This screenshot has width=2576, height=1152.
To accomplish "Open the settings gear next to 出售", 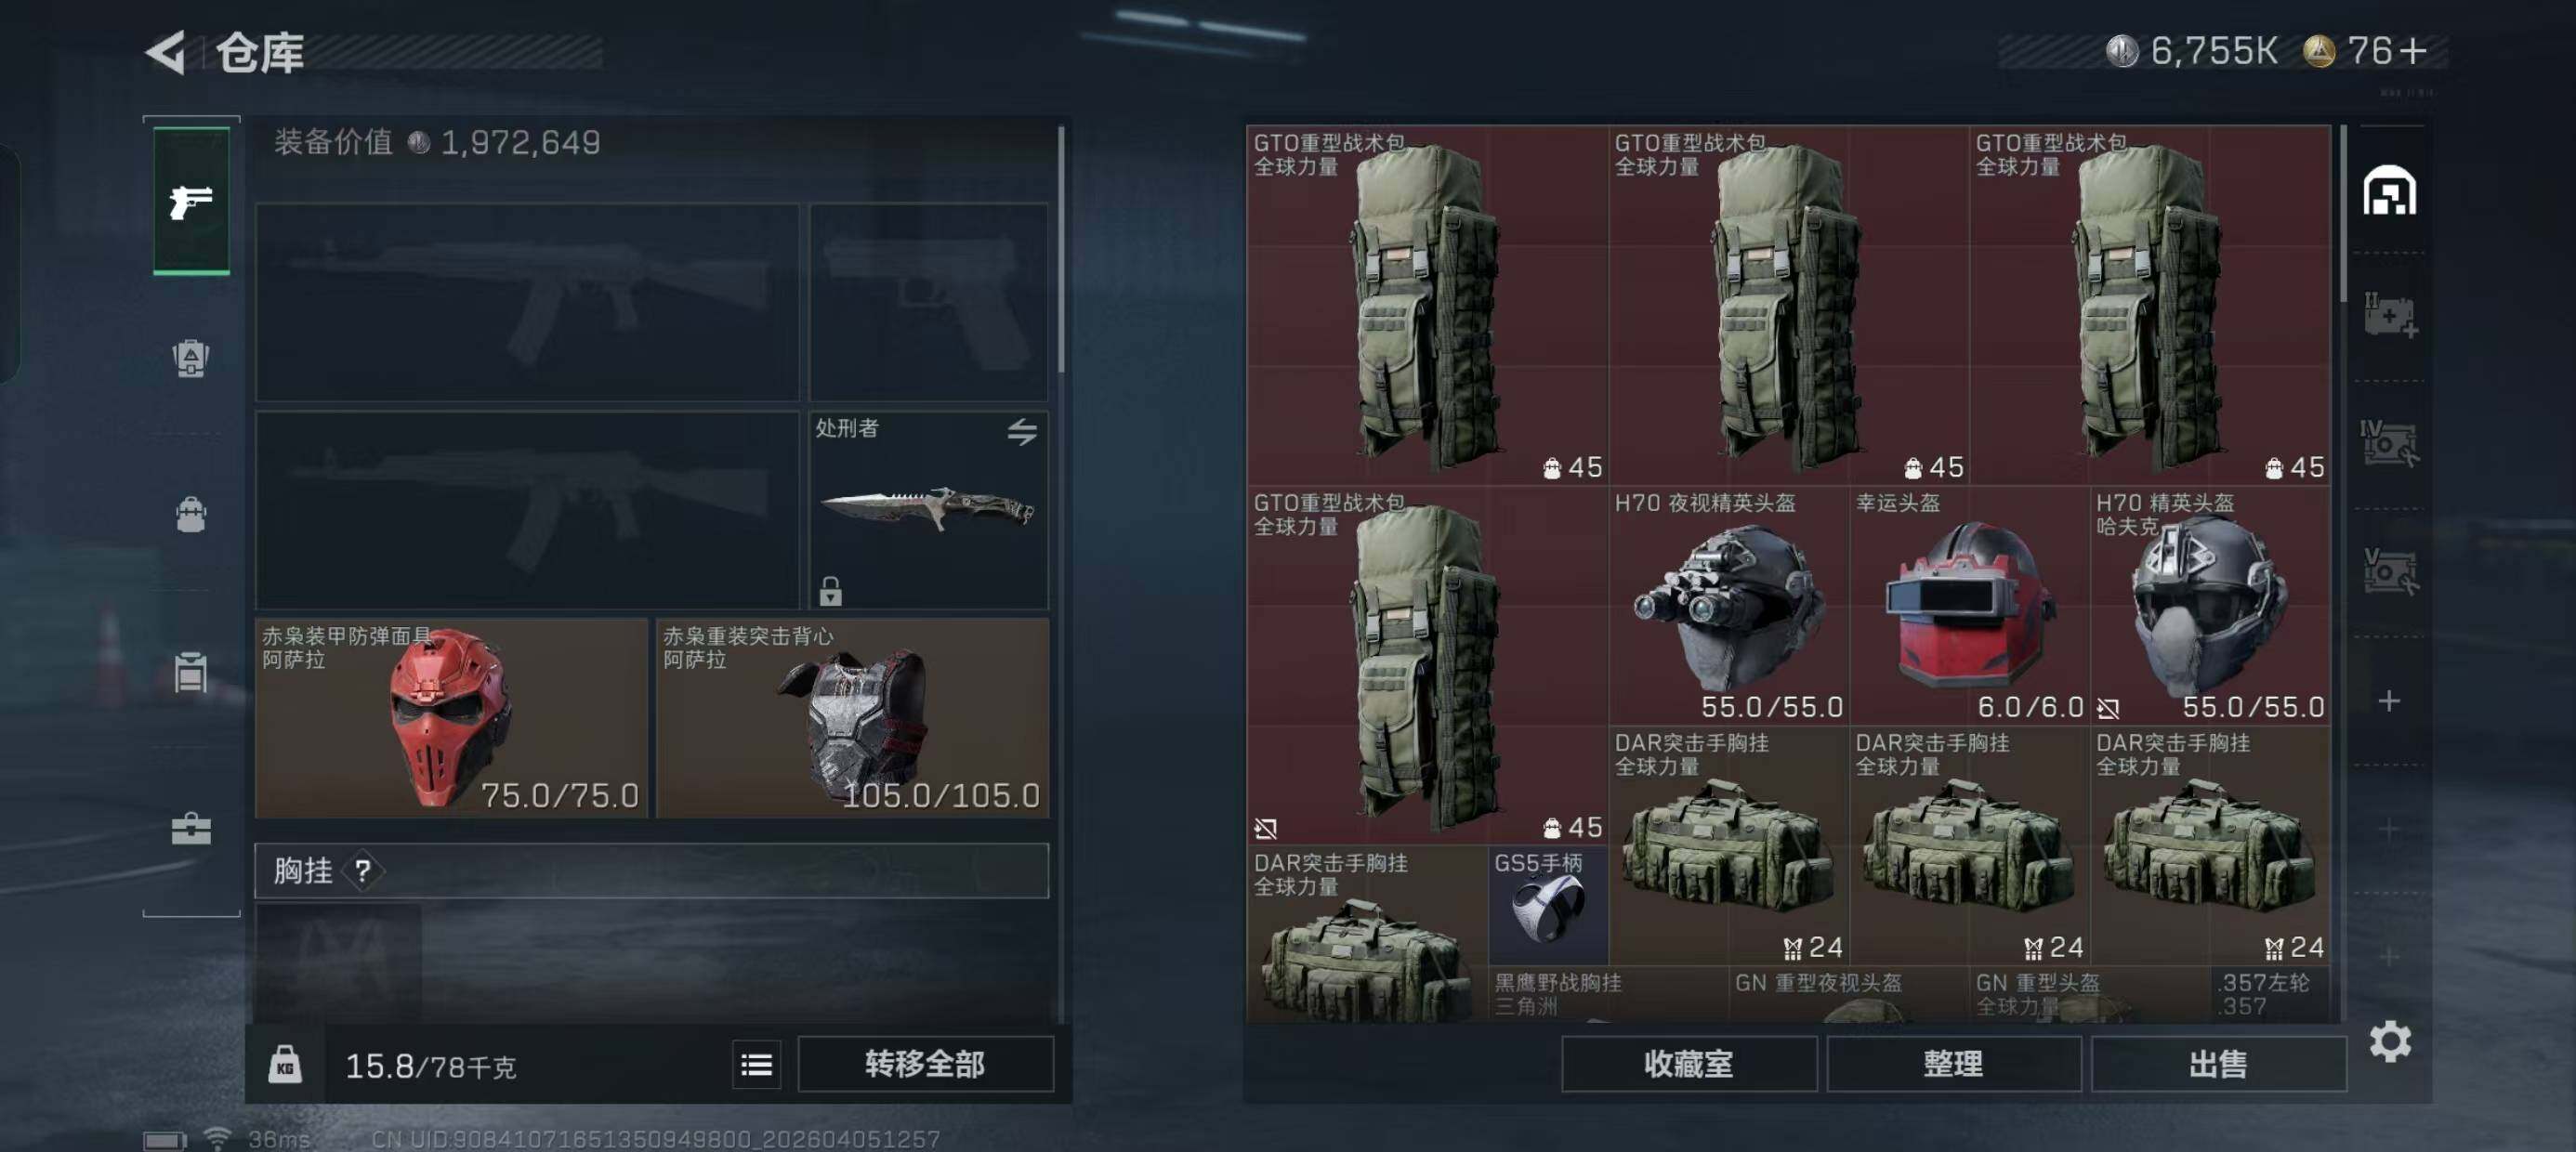I will (2390, 1043).
